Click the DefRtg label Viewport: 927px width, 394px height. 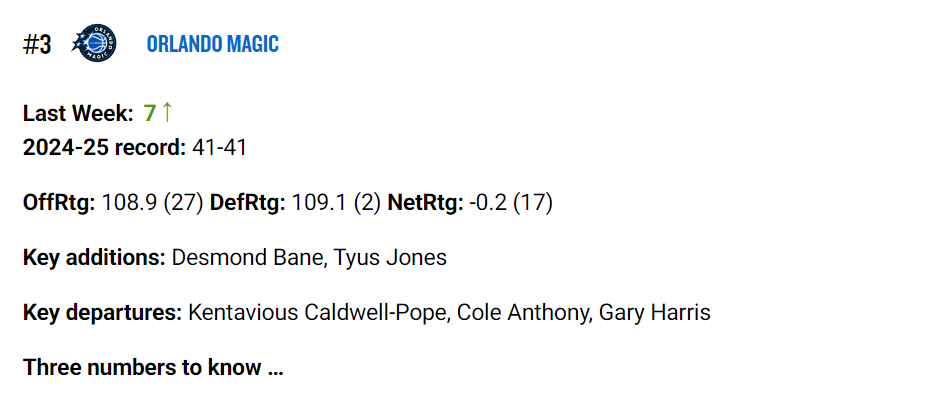click(x=248, y=204)
